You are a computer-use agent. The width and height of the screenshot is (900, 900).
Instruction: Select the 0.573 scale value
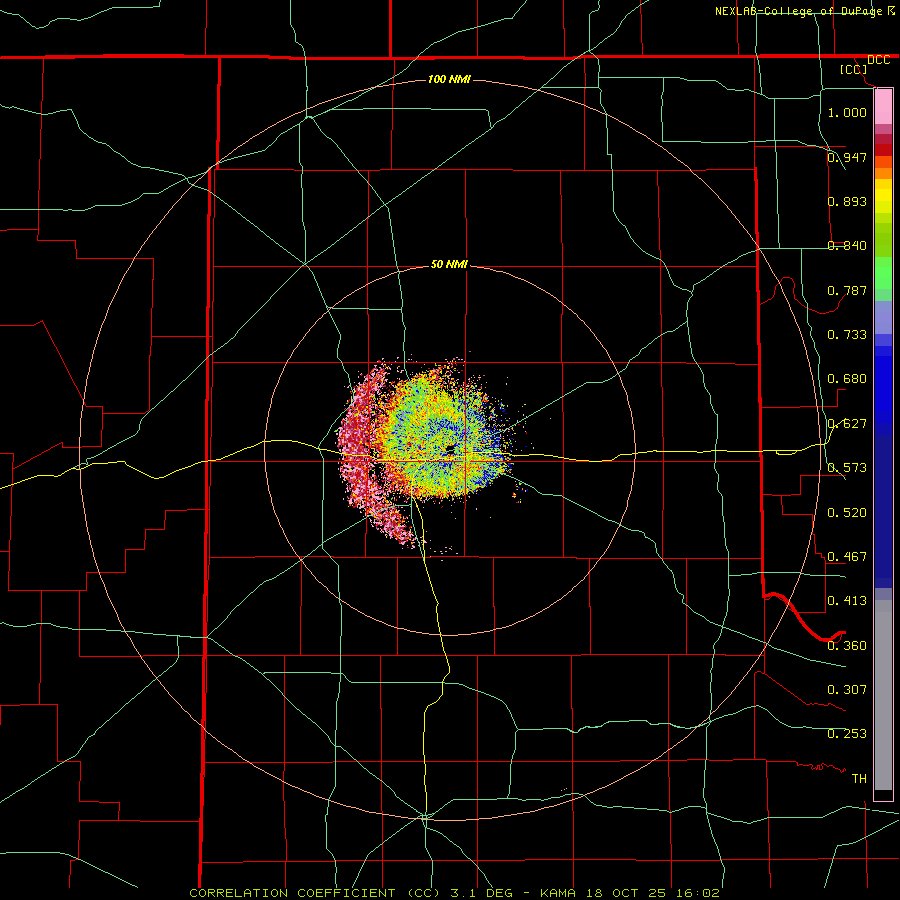[x=847, y=468]
